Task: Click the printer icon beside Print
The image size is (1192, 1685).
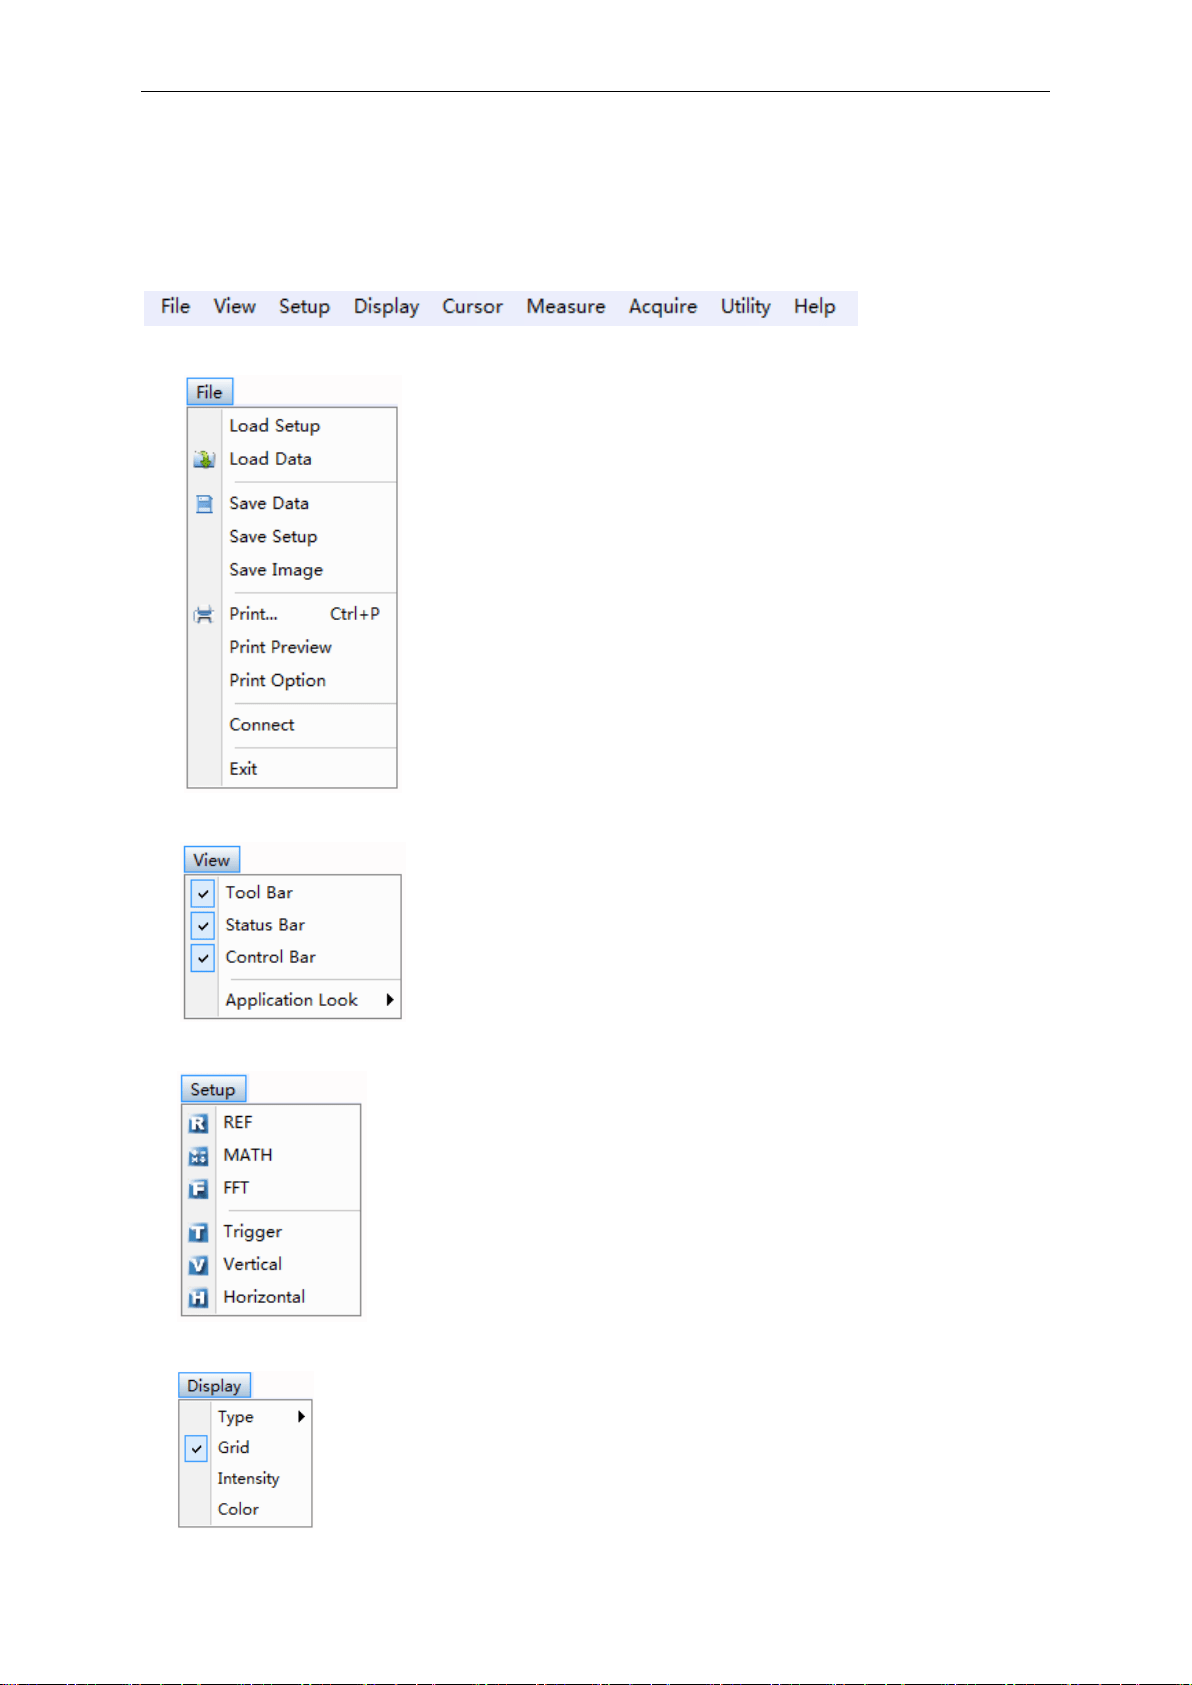Action: [204, 615]
